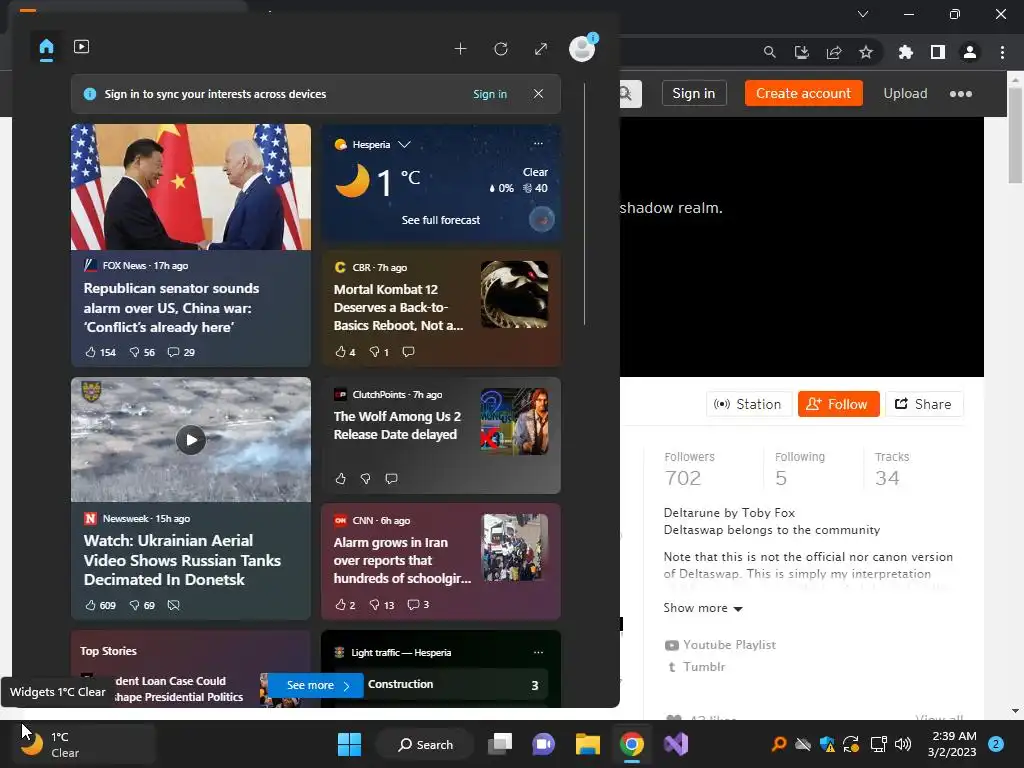This screenshot has width=1024, height=768.
Task: Play the Ukrainian aerial video
Action: point(191,440)
